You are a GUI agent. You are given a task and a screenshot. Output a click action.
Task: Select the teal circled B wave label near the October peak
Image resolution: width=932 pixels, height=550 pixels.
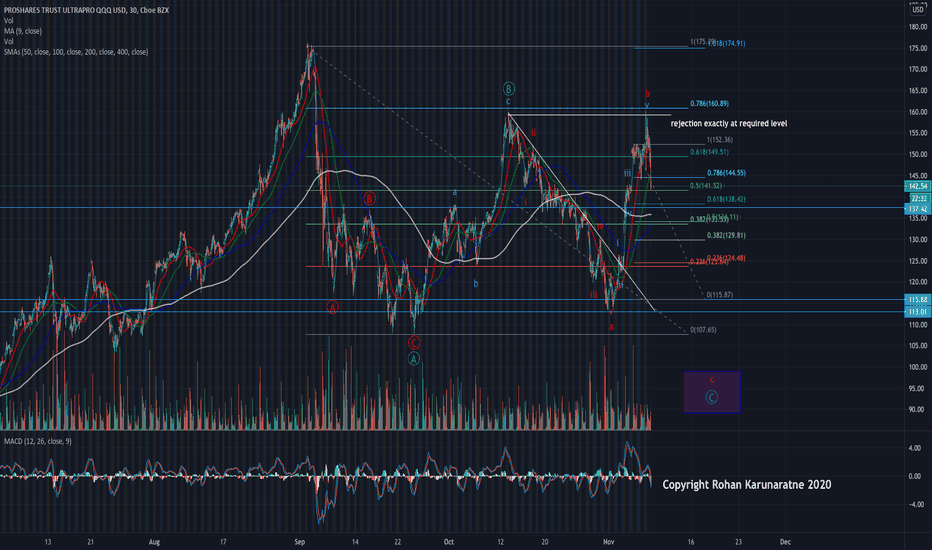(x=509, y=89)
